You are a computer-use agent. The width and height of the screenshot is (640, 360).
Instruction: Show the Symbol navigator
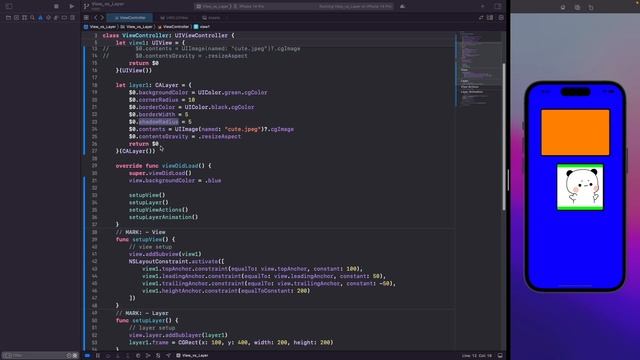24,18
